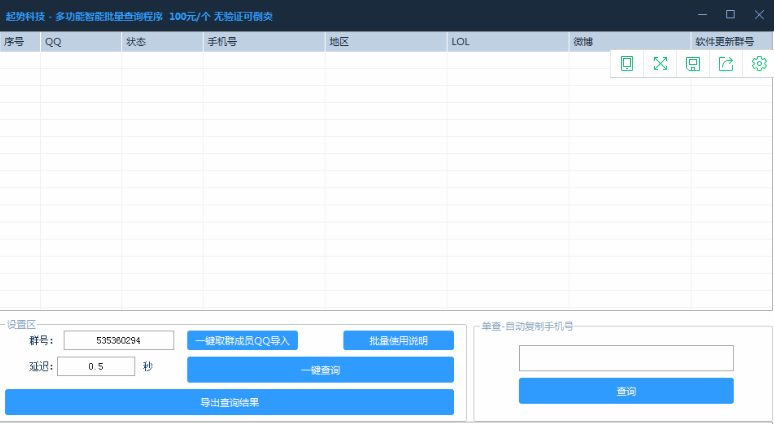Click the 地区 column header
774x424 pixels.
coord(386,42)
